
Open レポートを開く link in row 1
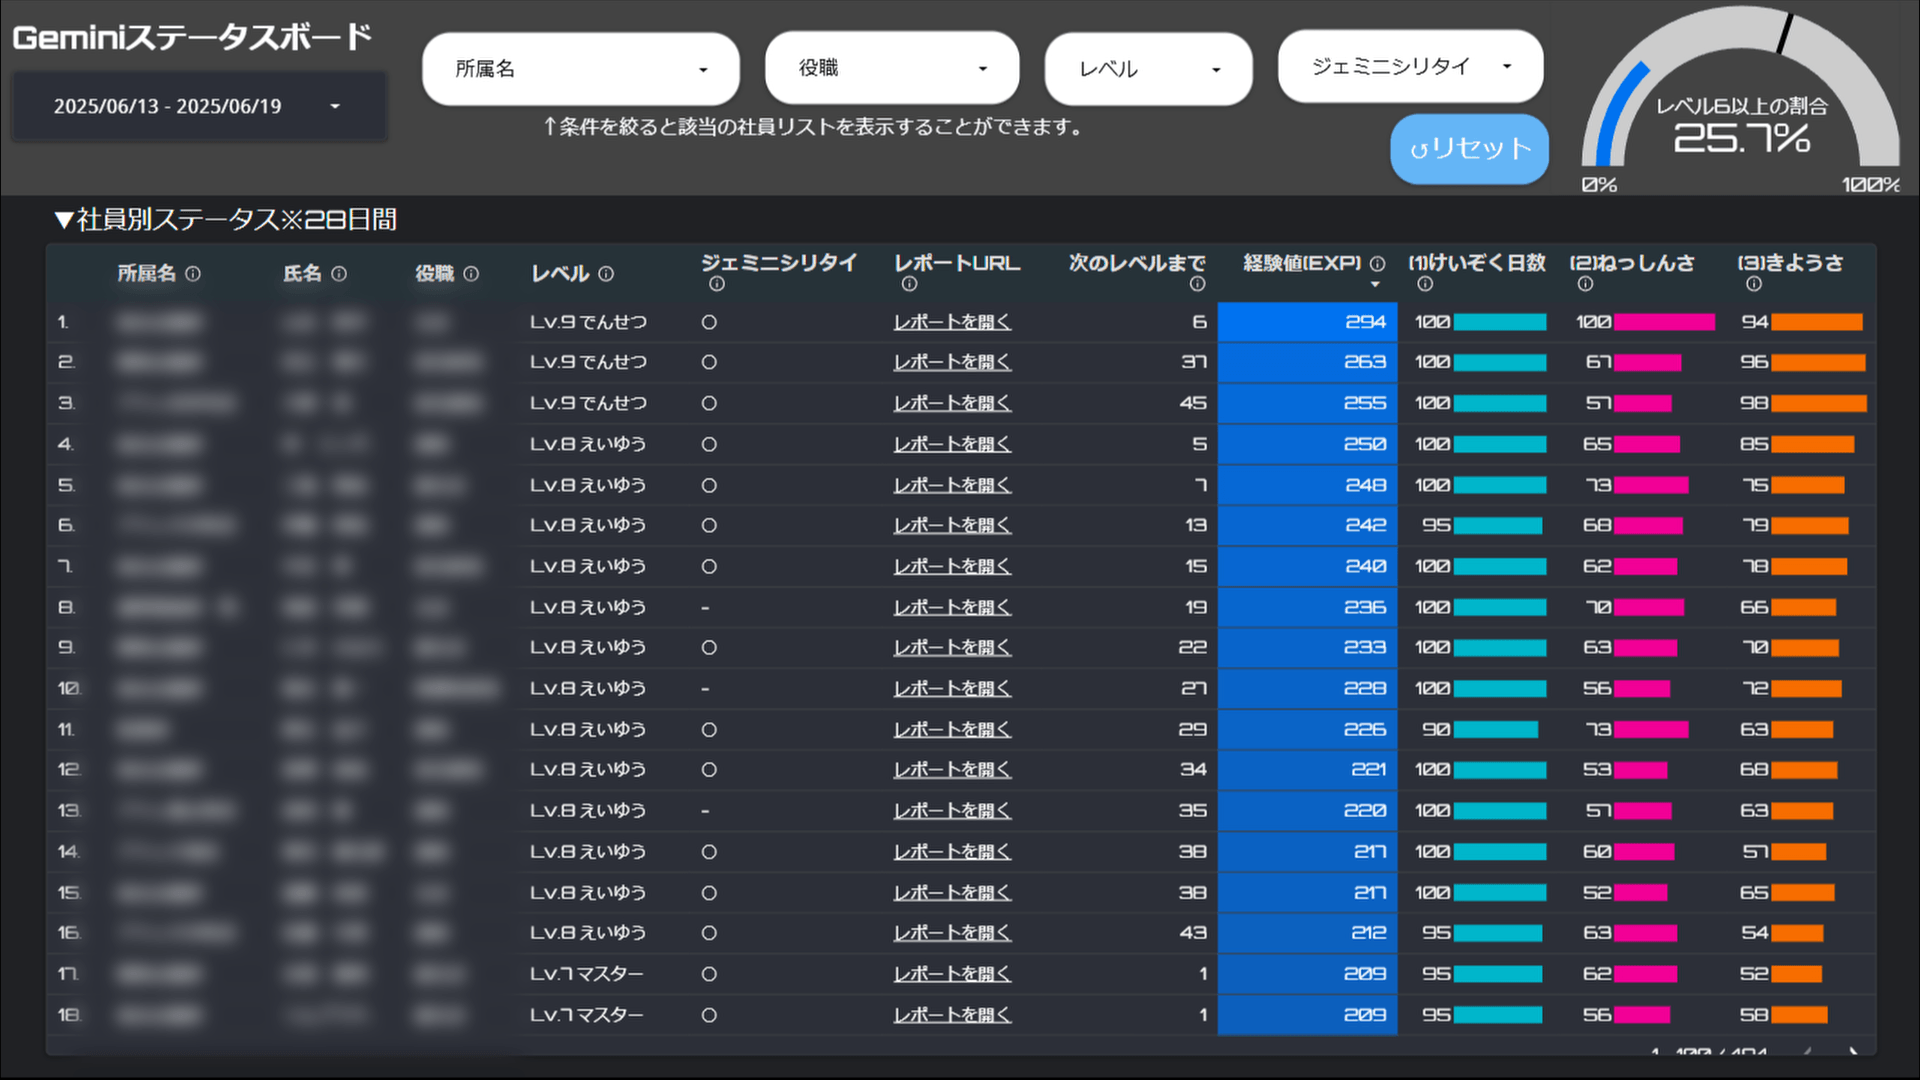point(951,322)
